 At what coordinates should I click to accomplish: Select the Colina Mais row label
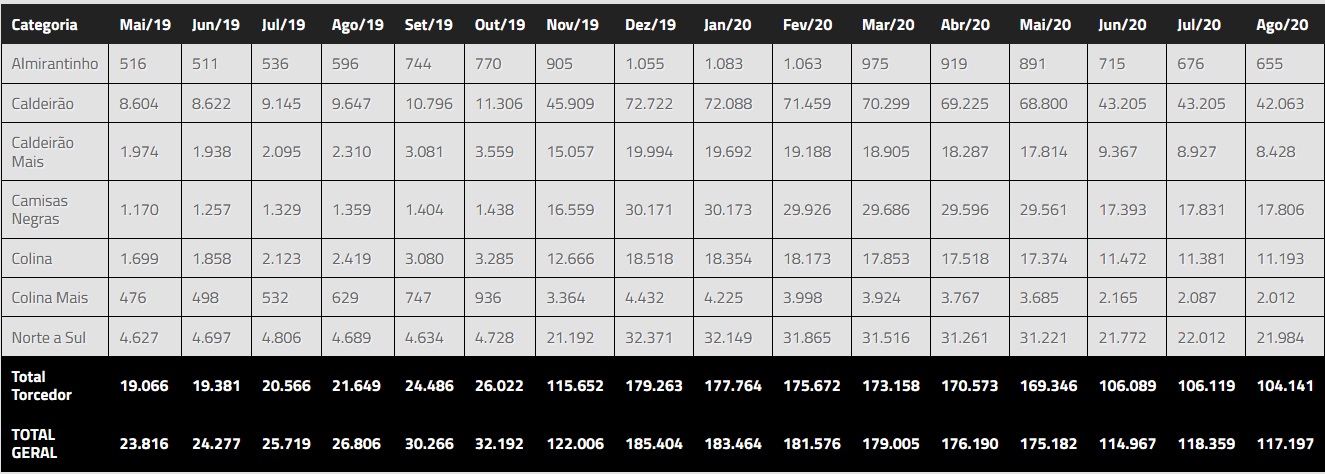click(50, 298)
